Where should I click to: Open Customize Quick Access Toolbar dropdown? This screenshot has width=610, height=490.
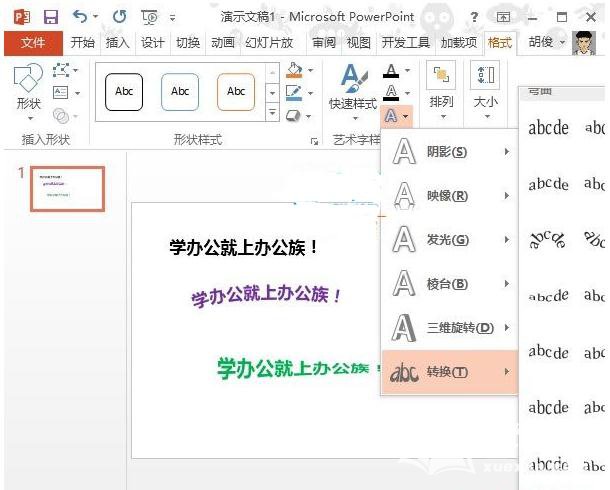point(172,18)
